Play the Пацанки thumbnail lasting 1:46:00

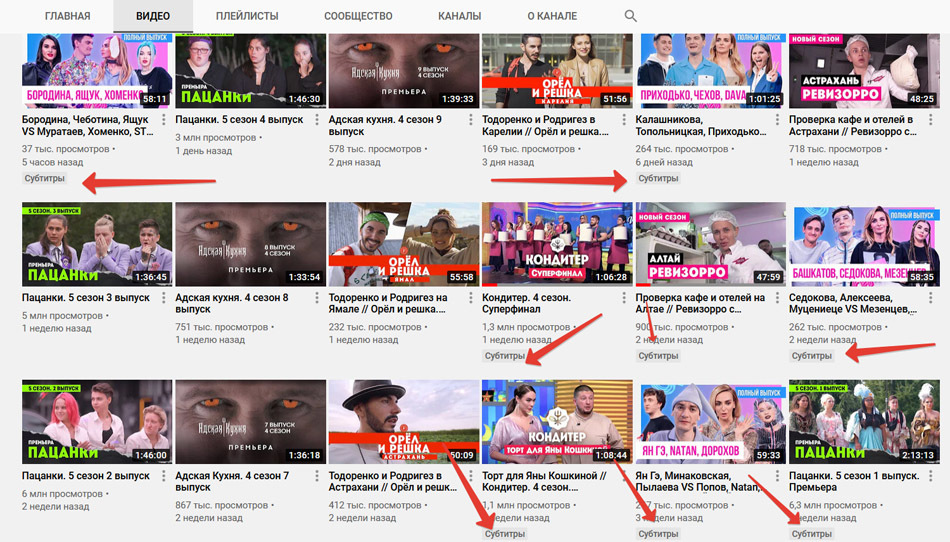click(97, 422)
